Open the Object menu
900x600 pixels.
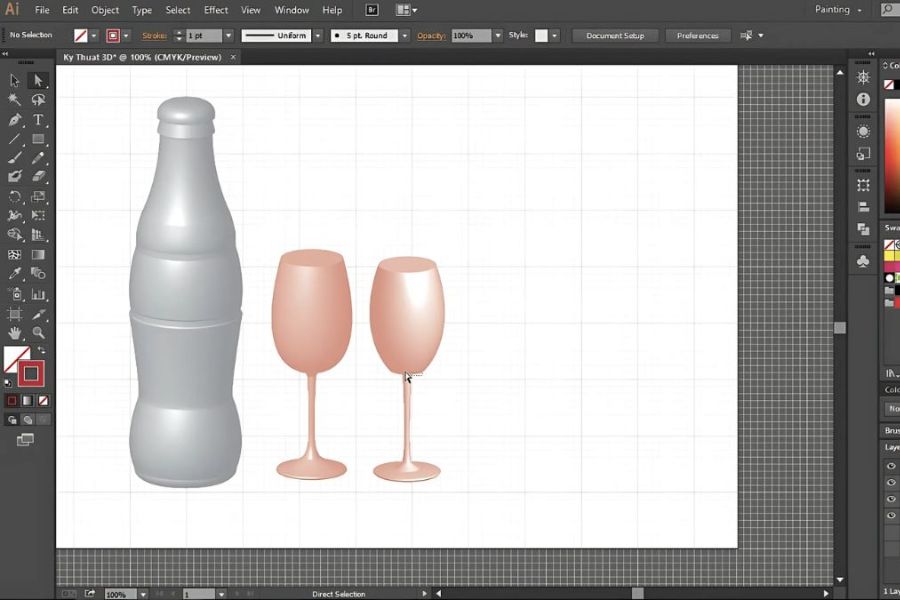tap(105, 10)
